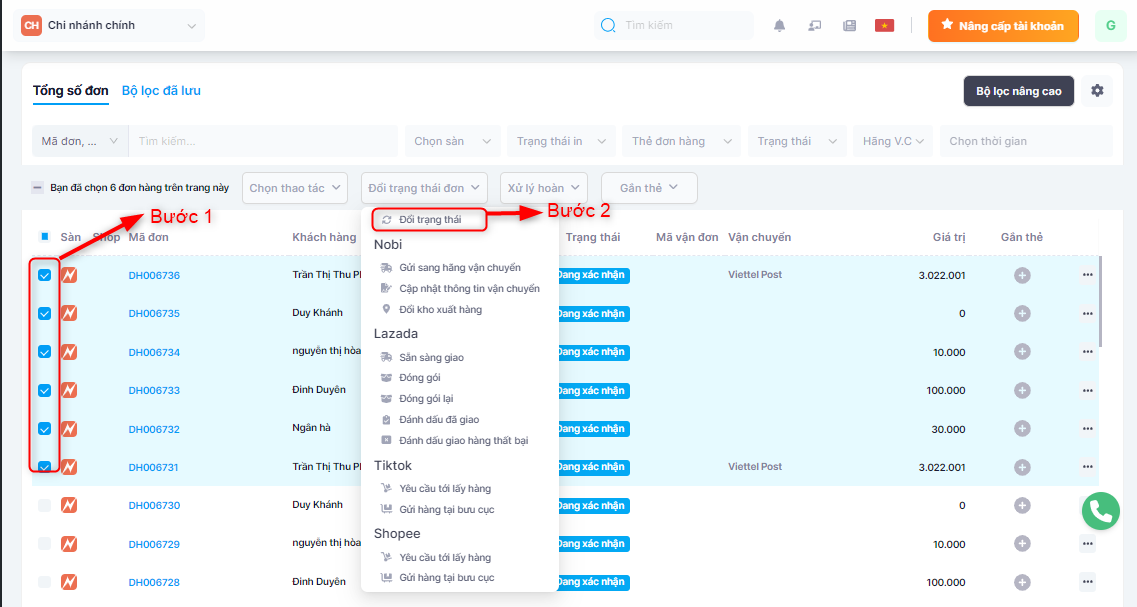Open order link DH006733
Image resolution: width=1137 pixels, height=607 pixels.
pos(154,390)
